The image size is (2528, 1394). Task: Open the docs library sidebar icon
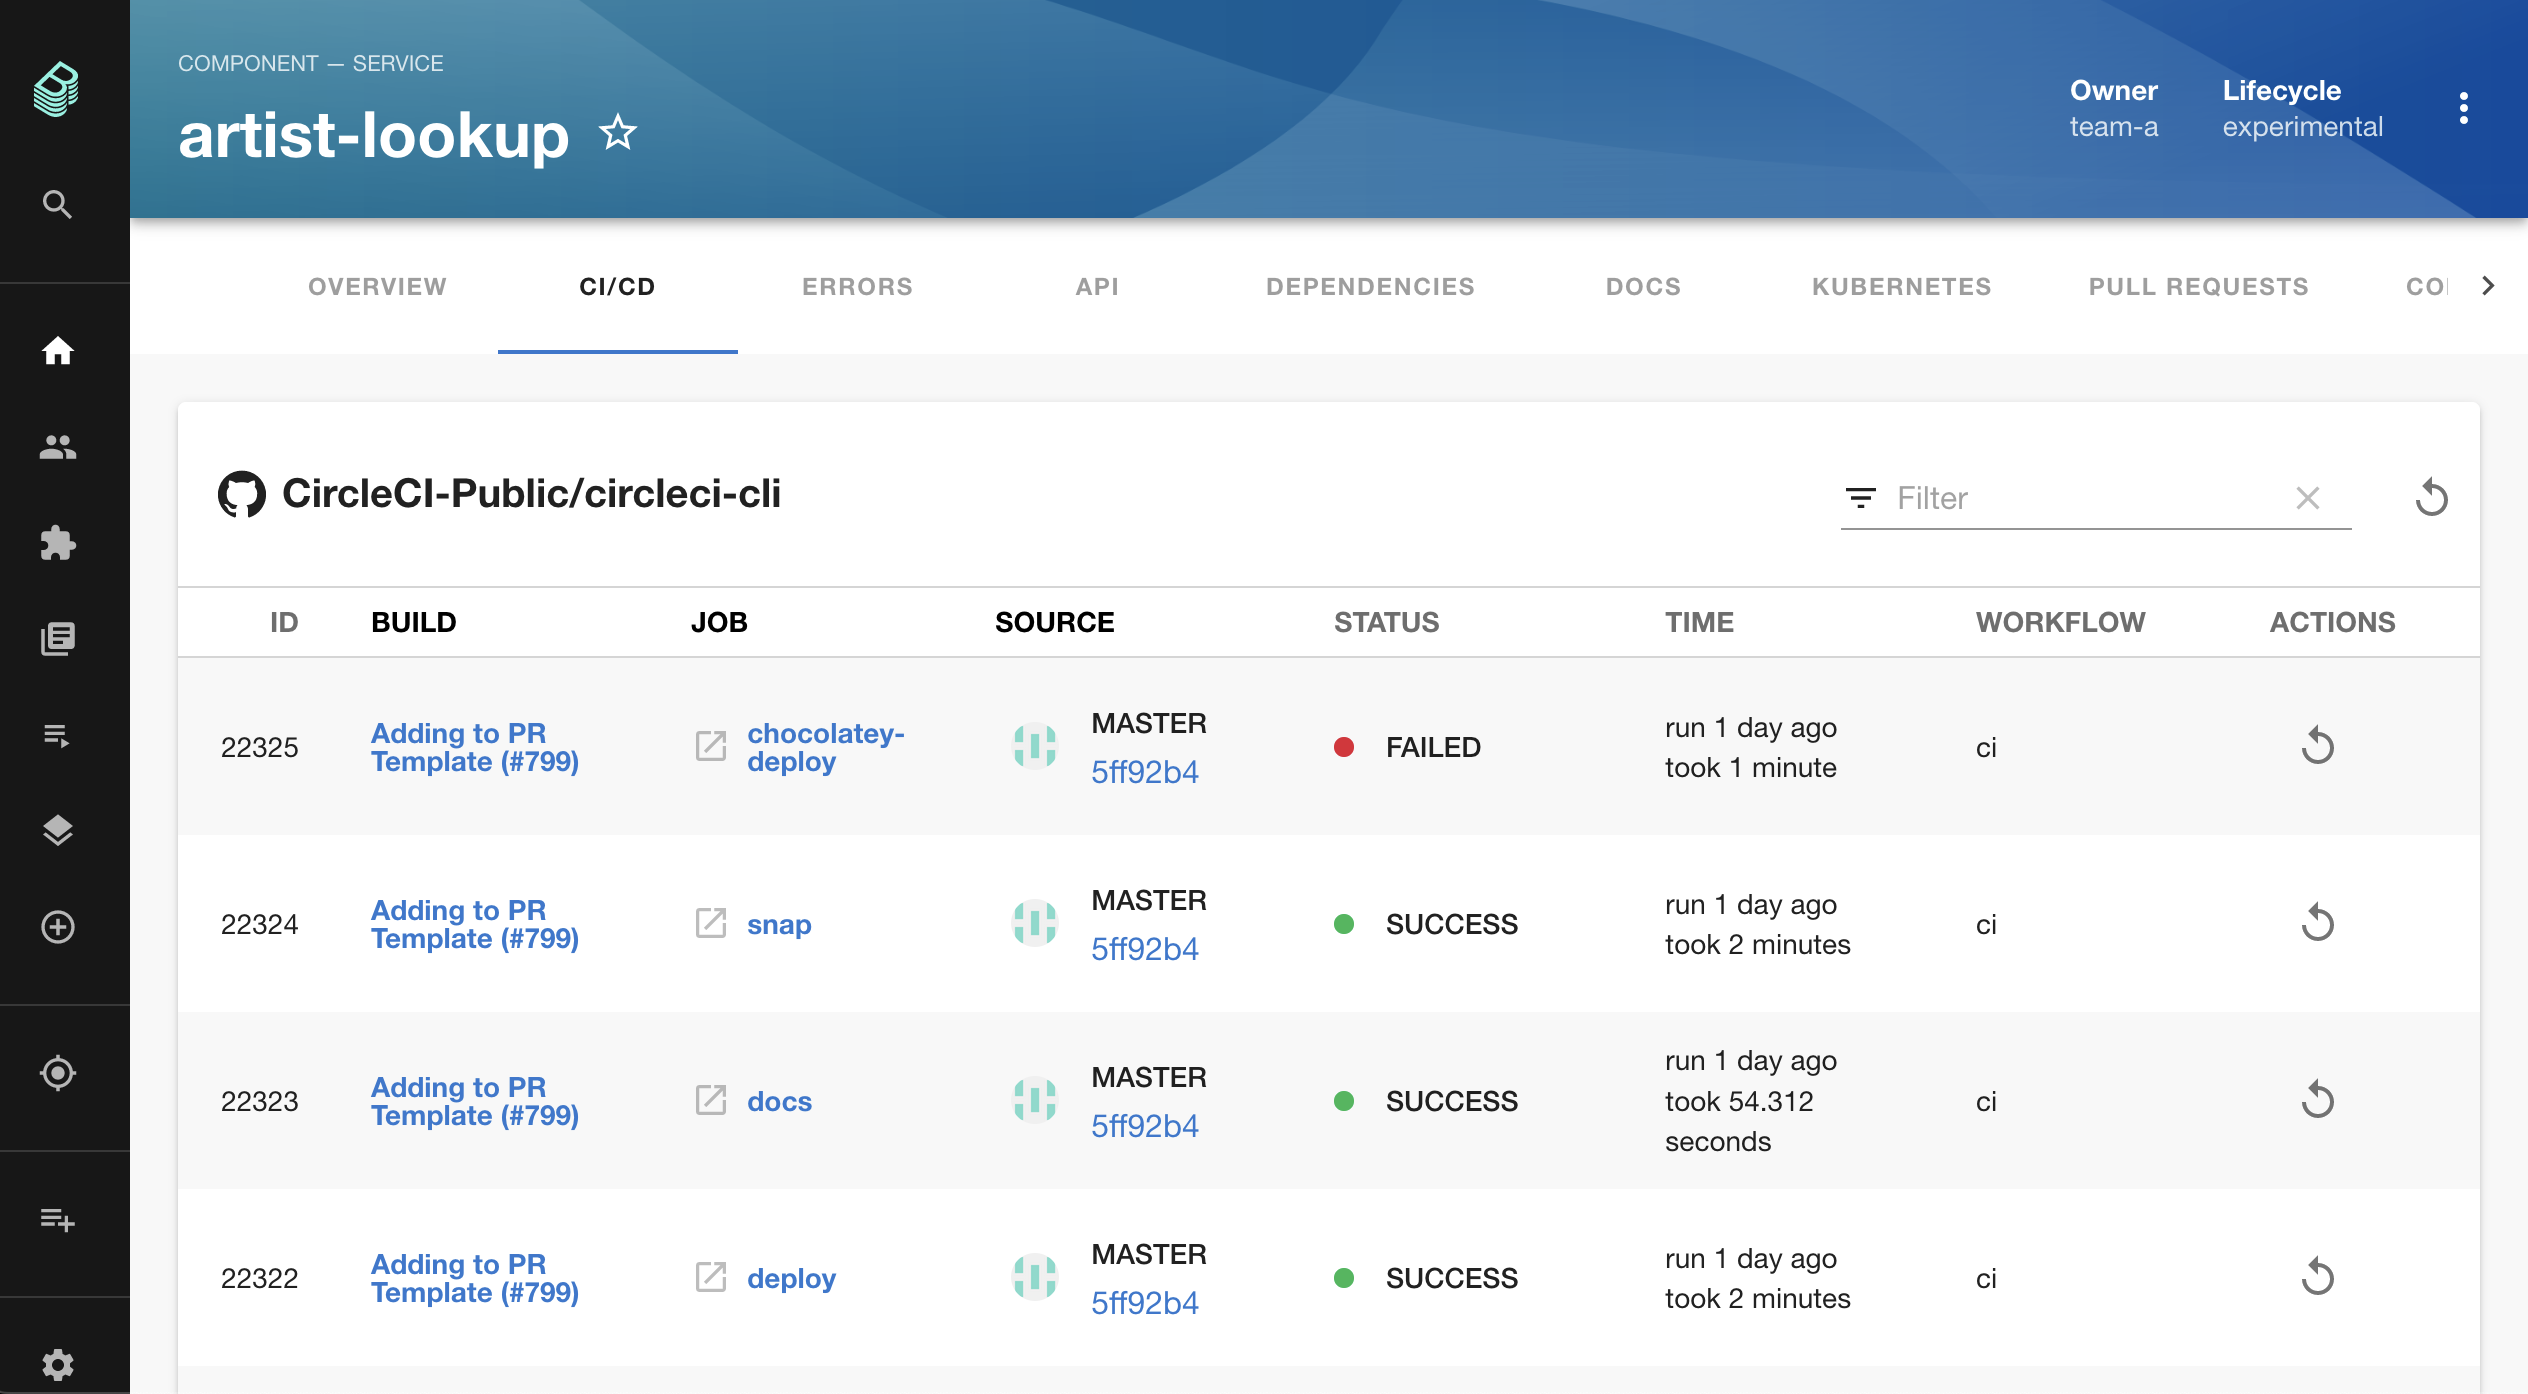point(57,639)
